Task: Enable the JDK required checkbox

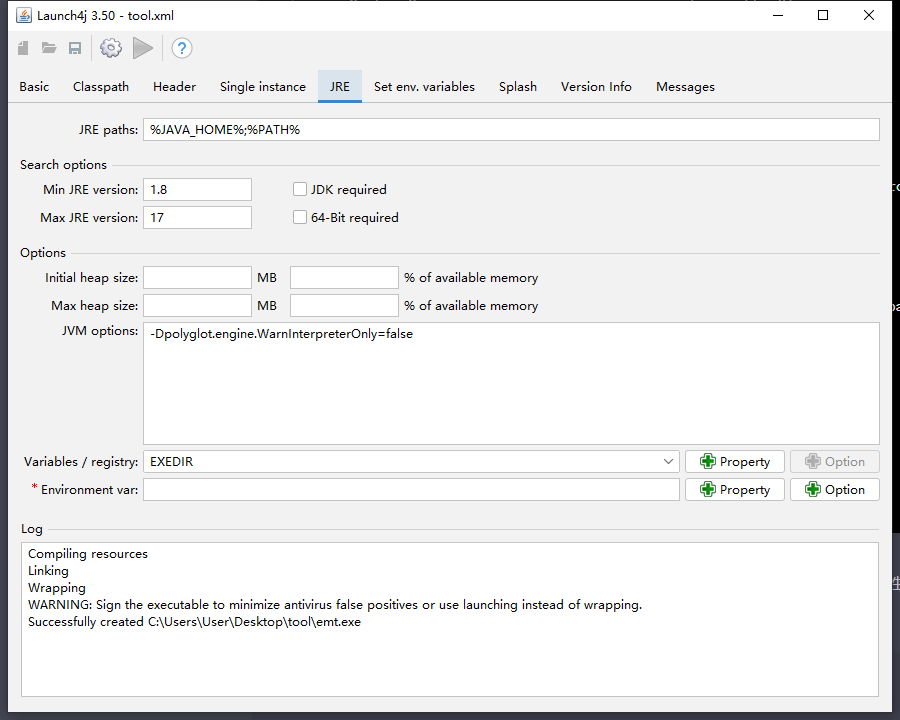Action: [x=300, y=189]
